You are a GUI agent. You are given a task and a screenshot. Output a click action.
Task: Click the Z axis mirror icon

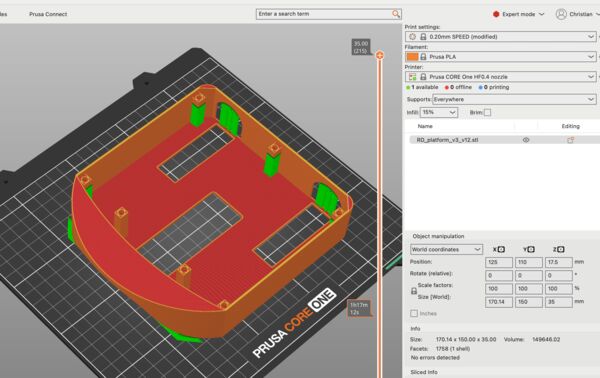(561, 249)
